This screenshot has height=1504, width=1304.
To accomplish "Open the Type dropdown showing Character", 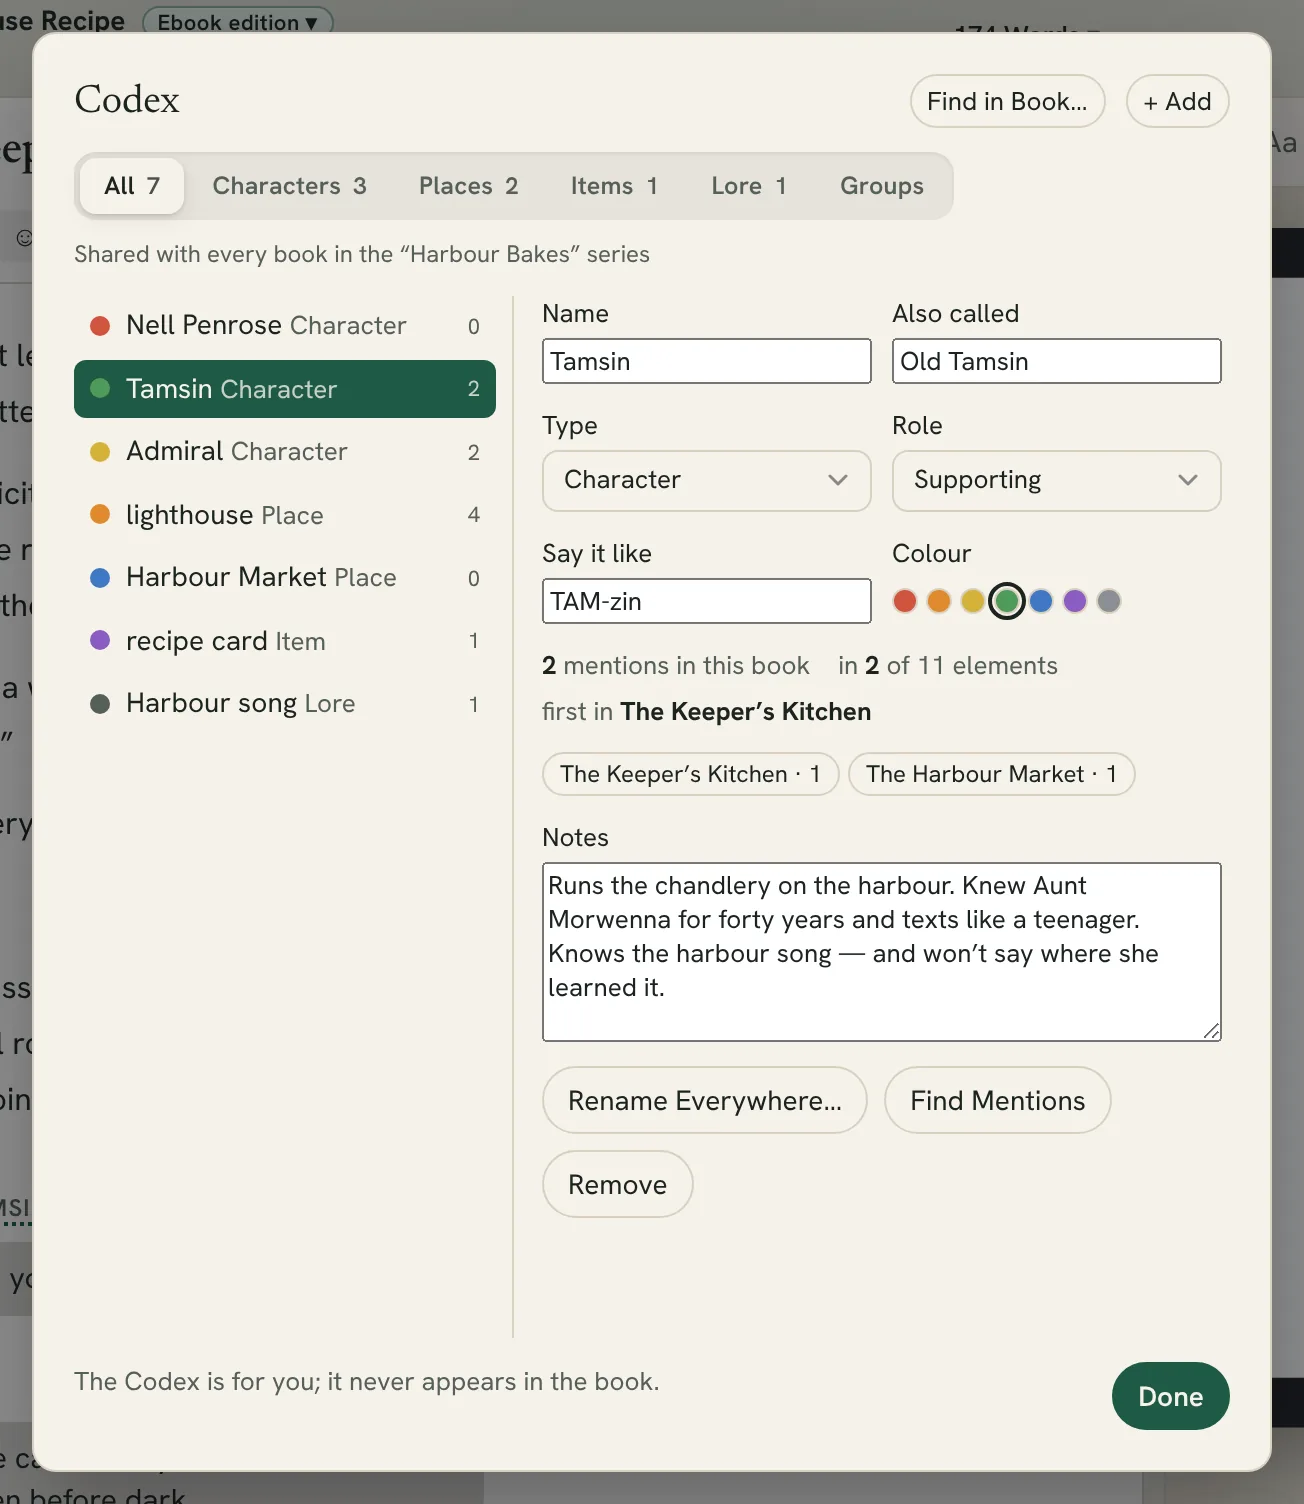I will [706, 480].
